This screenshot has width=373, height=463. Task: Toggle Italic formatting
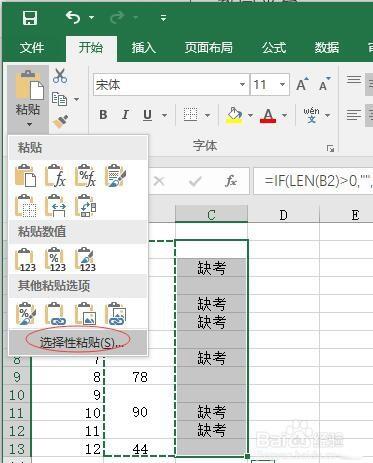point(125,115)
